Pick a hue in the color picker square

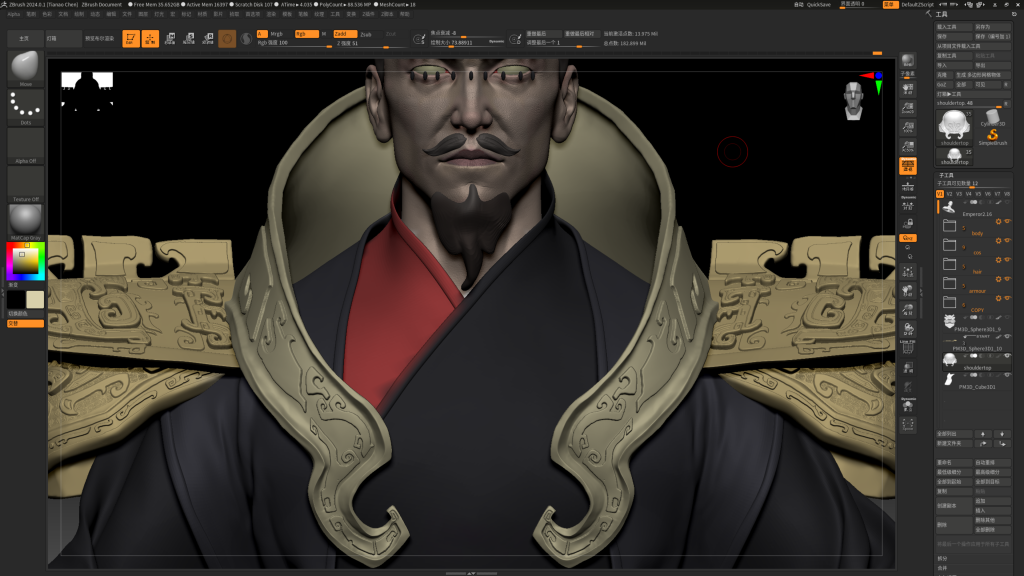pos(25,261)
